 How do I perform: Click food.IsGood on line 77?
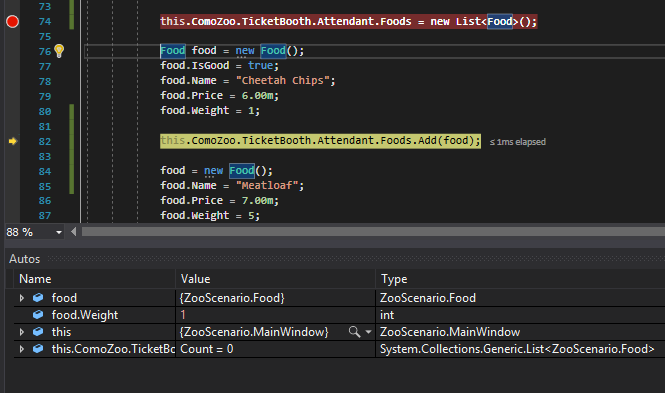tap(194, 65)
